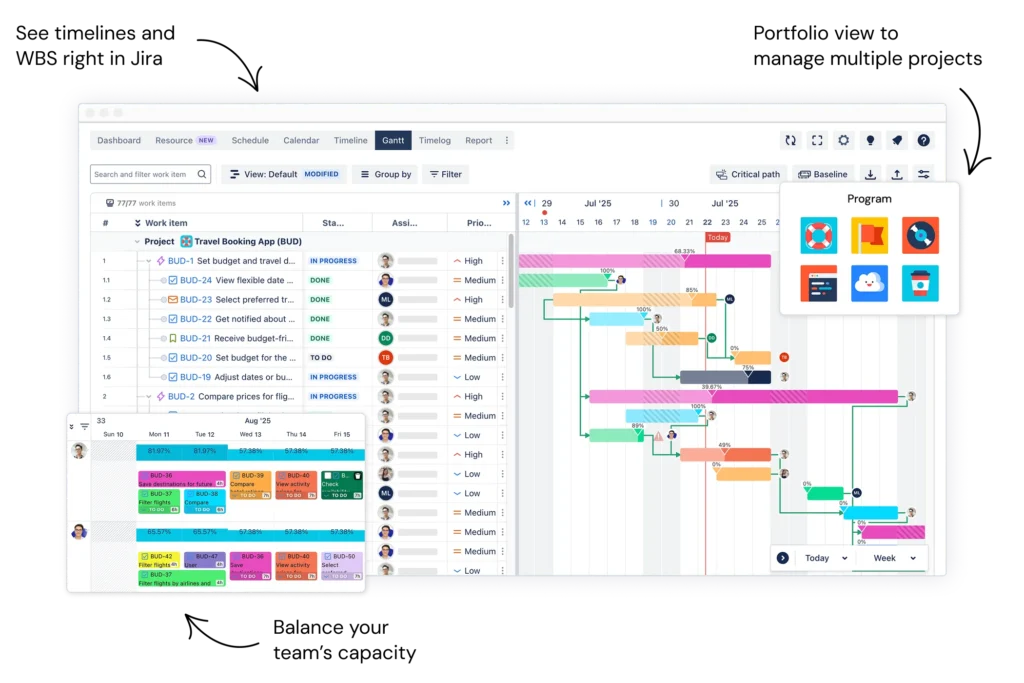Open the help question mark icon
This screenshot has width=1024, height=683.
click(923, 140)
